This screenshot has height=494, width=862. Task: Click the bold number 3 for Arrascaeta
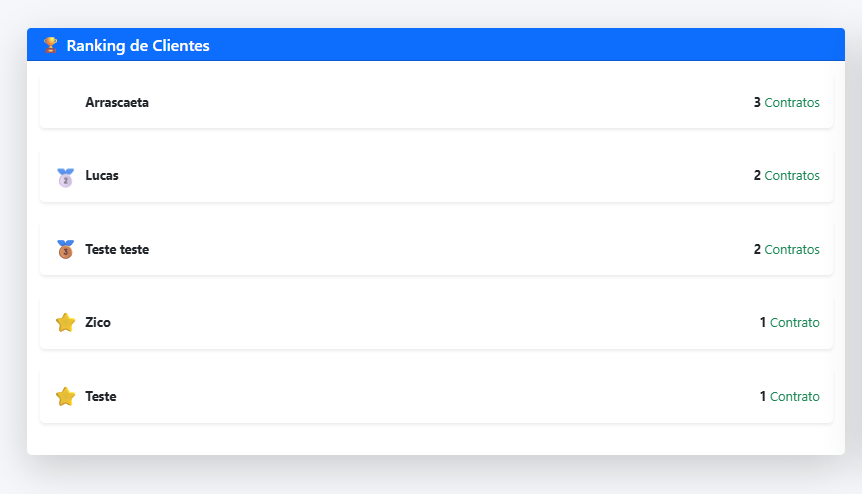click(x=757, y=103)
